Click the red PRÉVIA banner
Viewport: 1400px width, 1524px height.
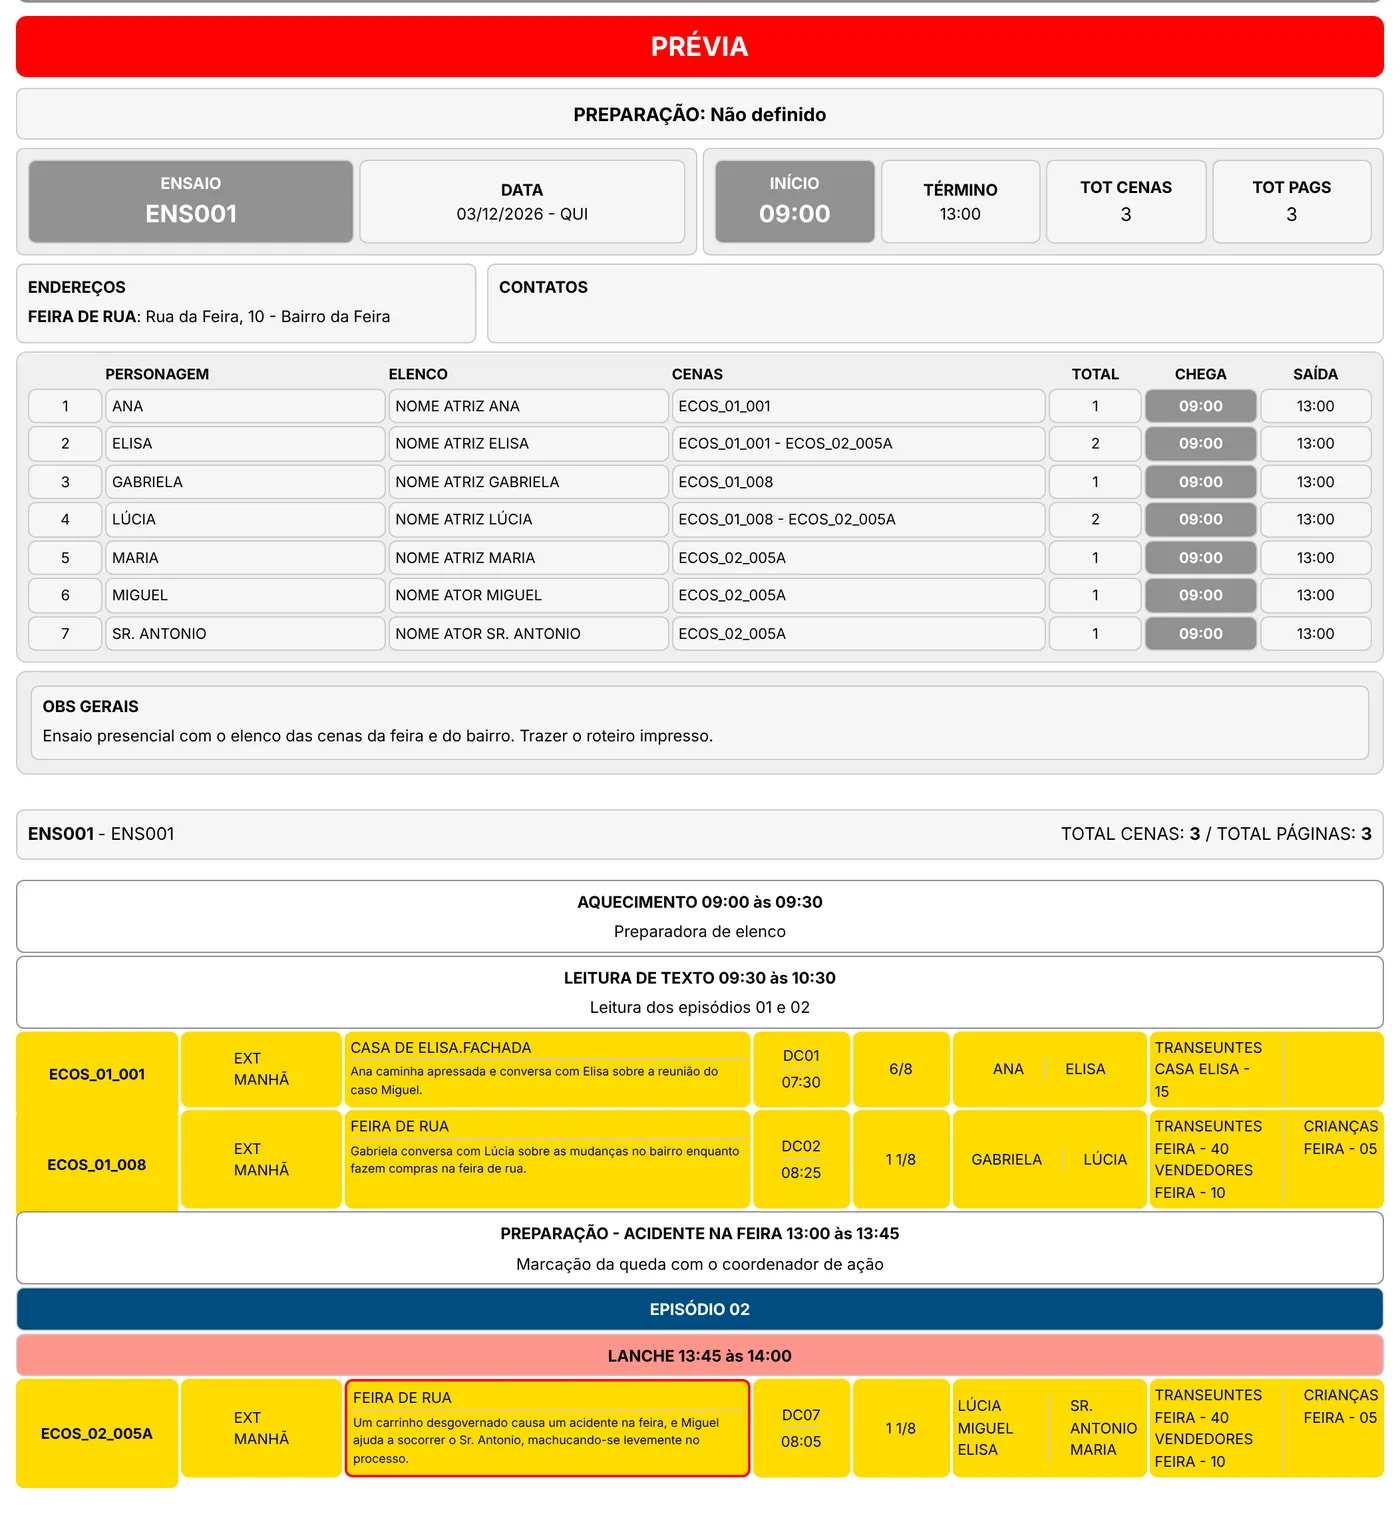coord(700,46)
